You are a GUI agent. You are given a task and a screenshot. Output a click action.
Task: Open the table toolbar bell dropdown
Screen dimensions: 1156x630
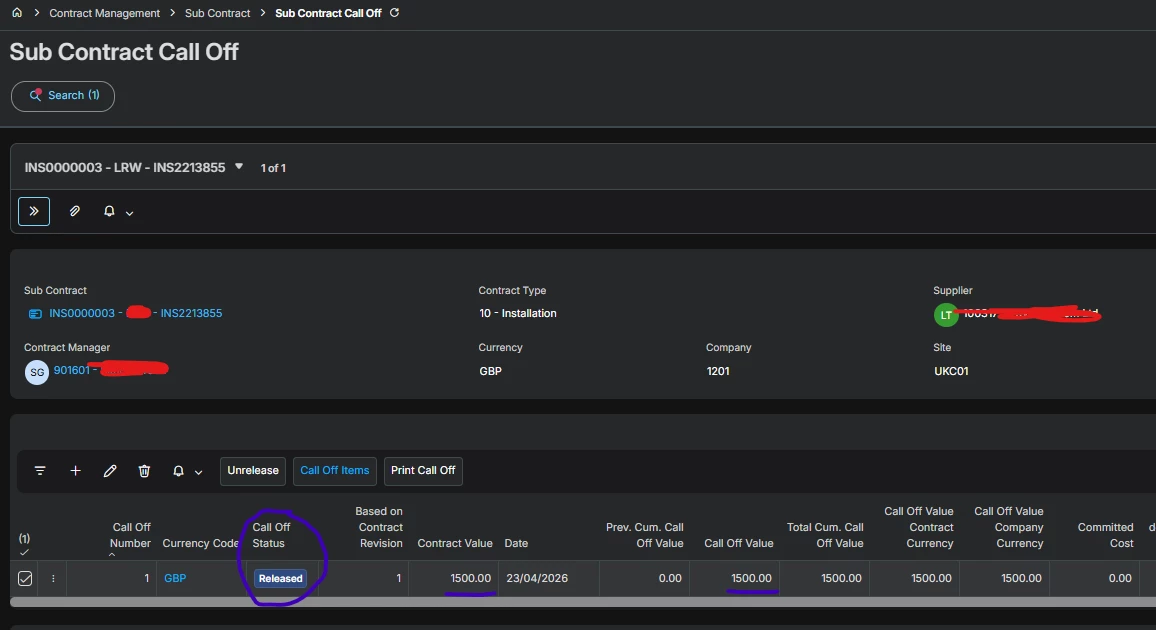pyautogui.click(x=186, y=471)
